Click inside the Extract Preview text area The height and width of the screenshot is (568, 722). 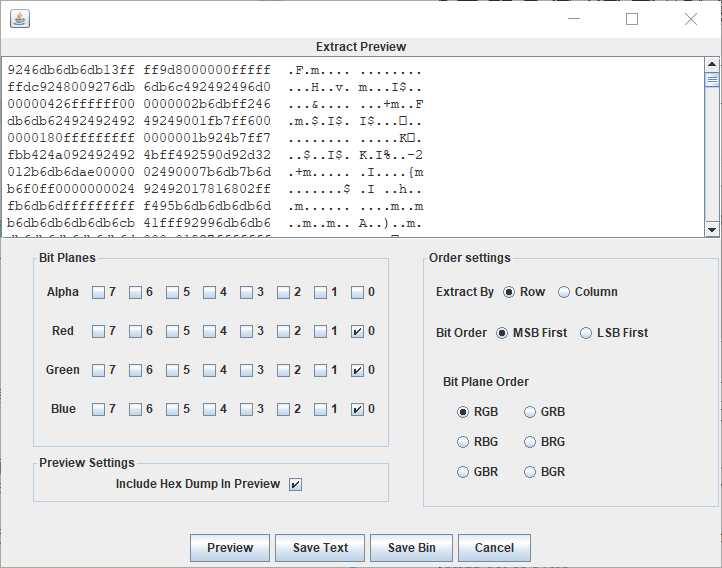pyautogui.click(x=353, y=147)
